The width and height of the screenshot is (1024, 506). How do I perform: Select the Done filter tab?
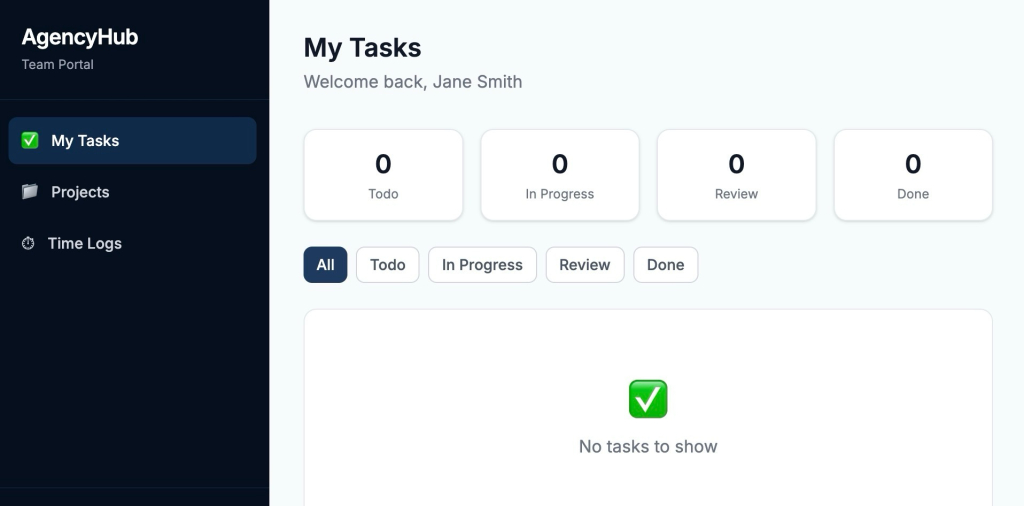665,265
